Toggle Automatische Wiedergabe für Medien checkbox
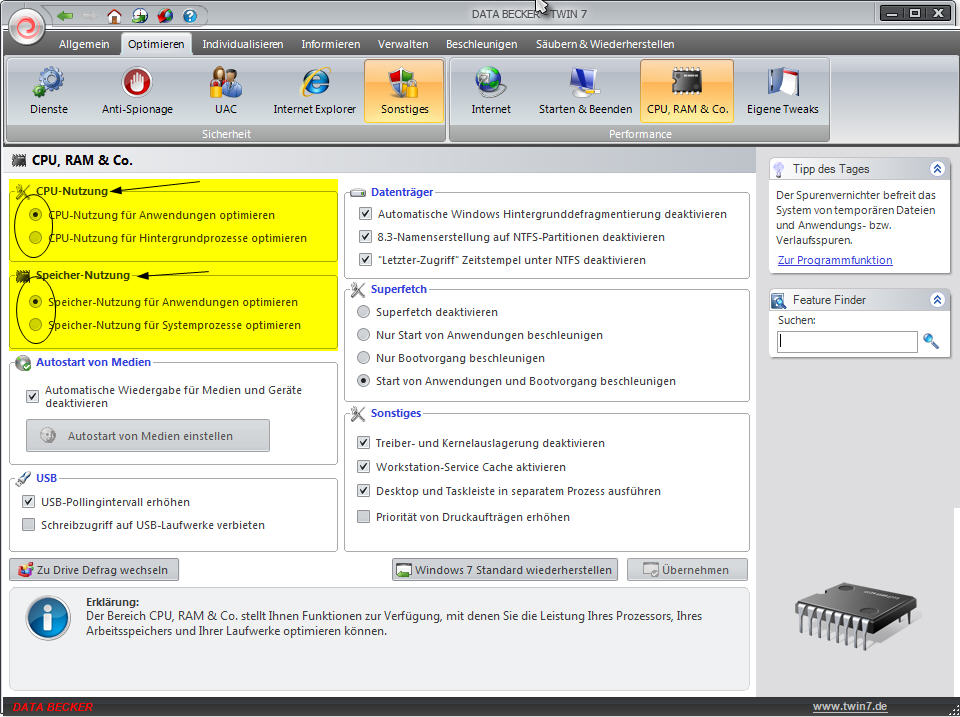Viewport: 960px width, 717px height. tap(32, 397)
